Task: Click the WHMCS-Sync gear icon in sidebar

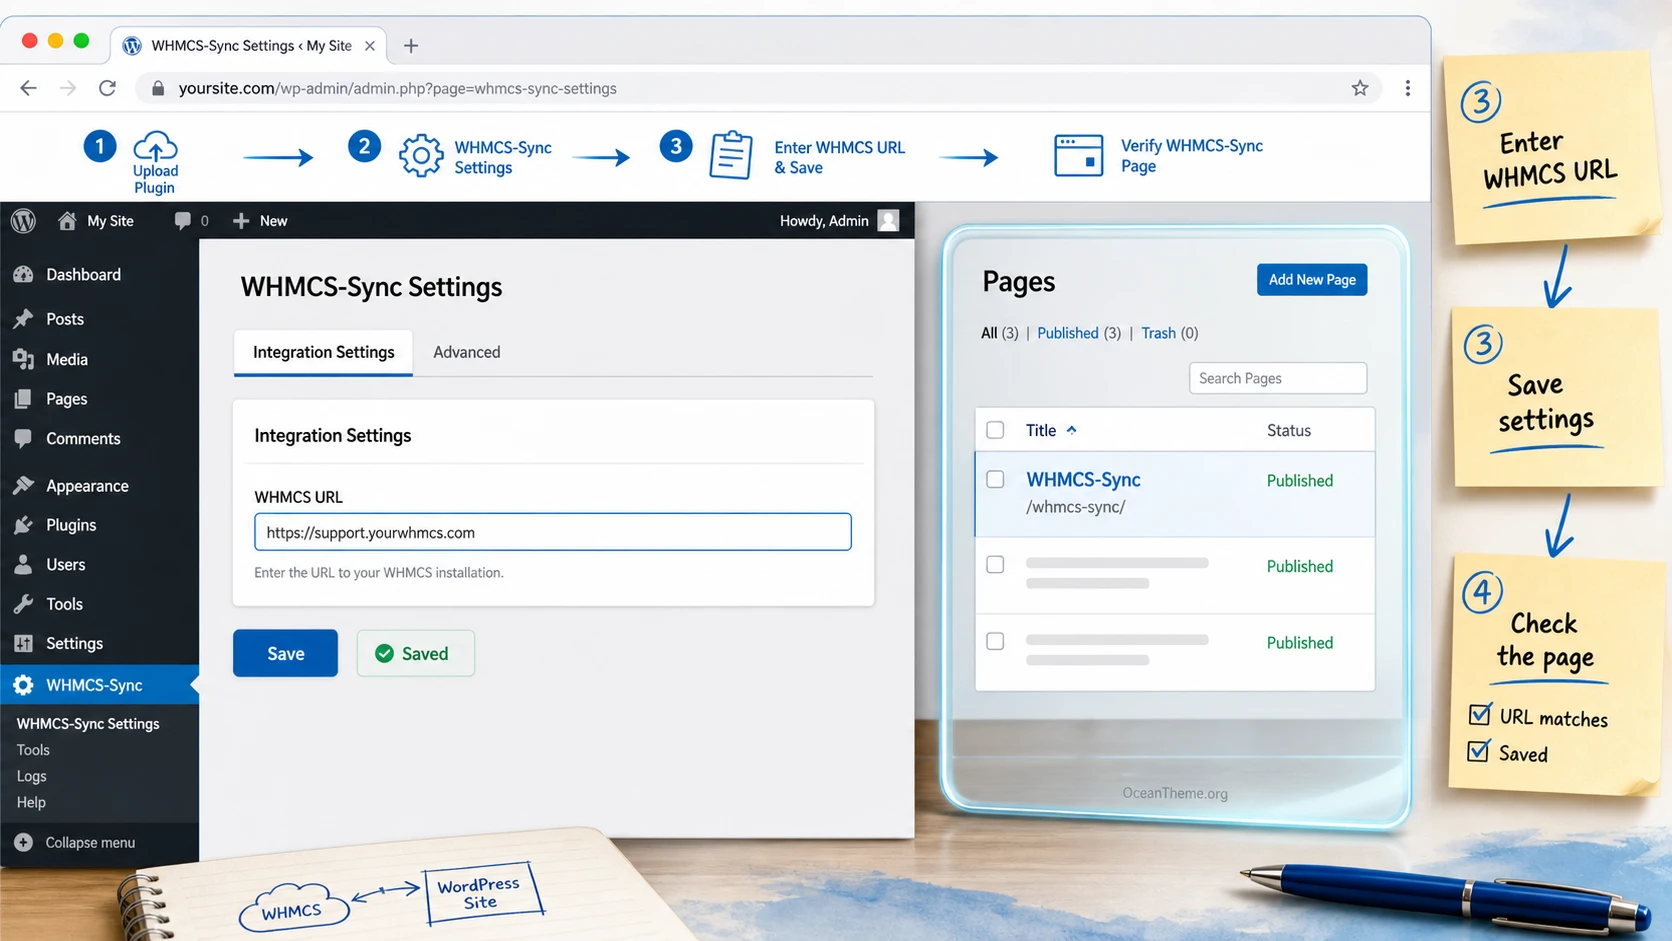Action: click(x=23, y=685)
